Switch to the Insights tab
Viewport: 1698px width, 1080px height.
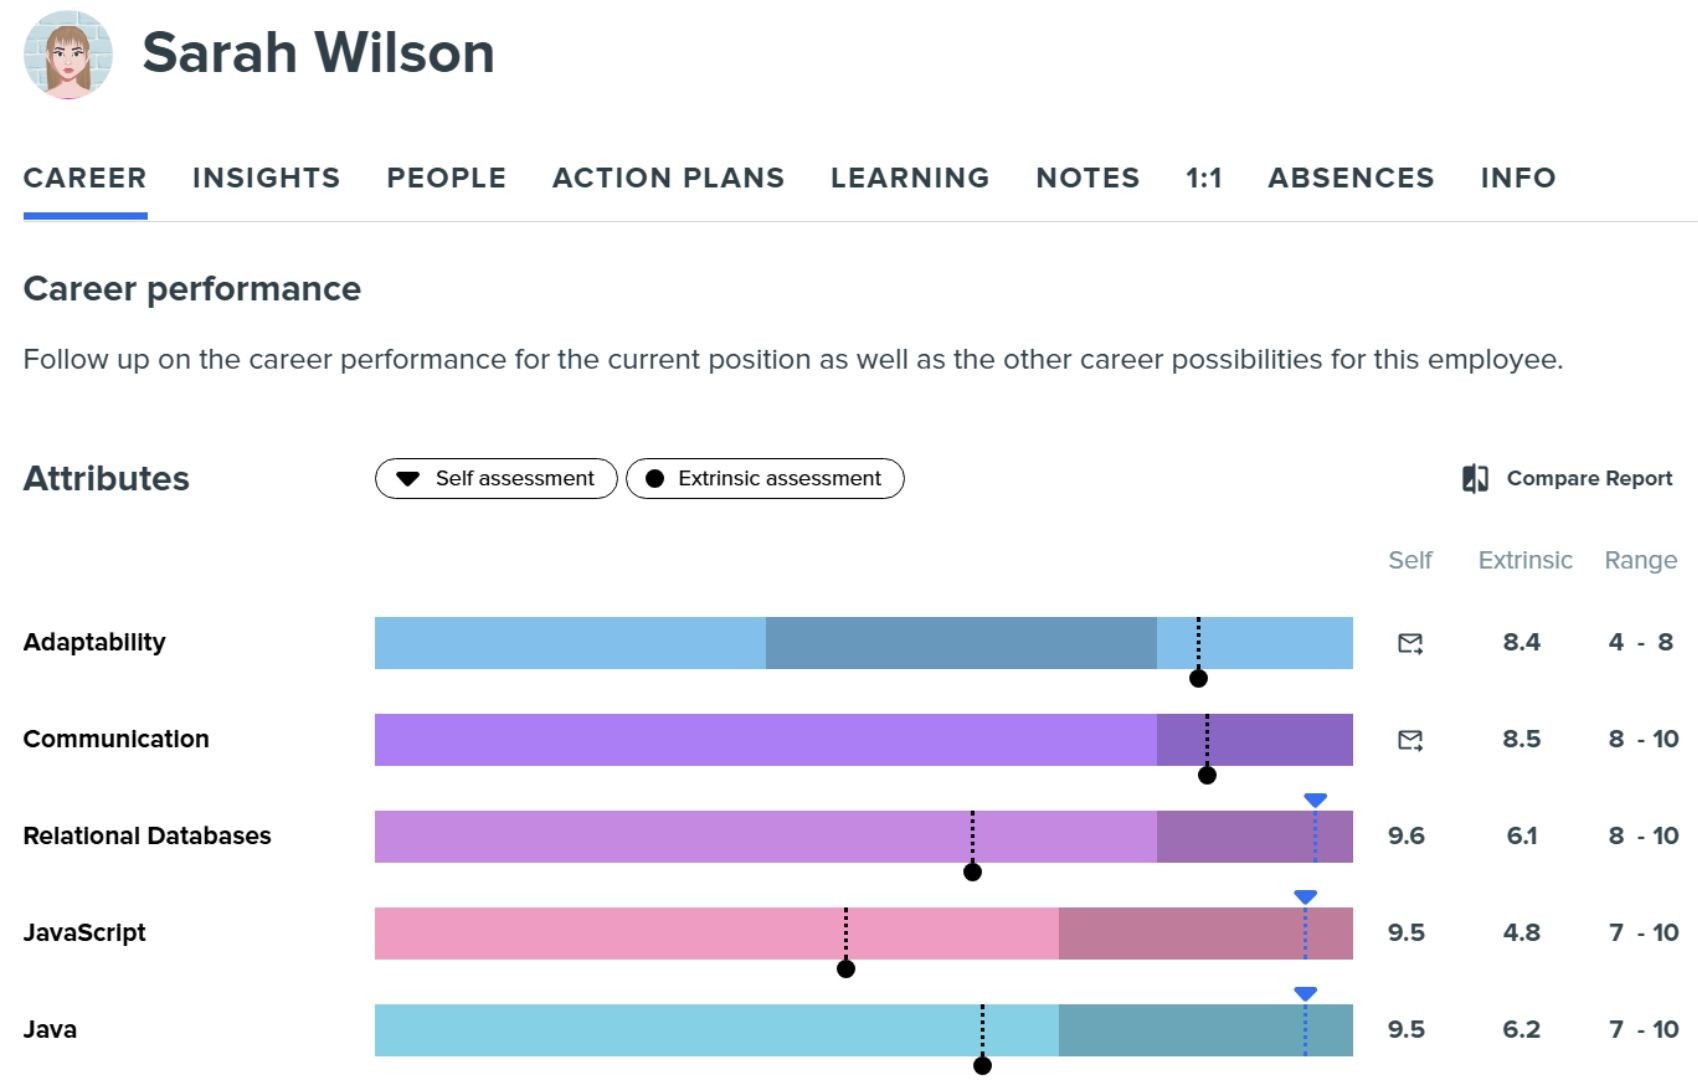[x=266, y=177]
